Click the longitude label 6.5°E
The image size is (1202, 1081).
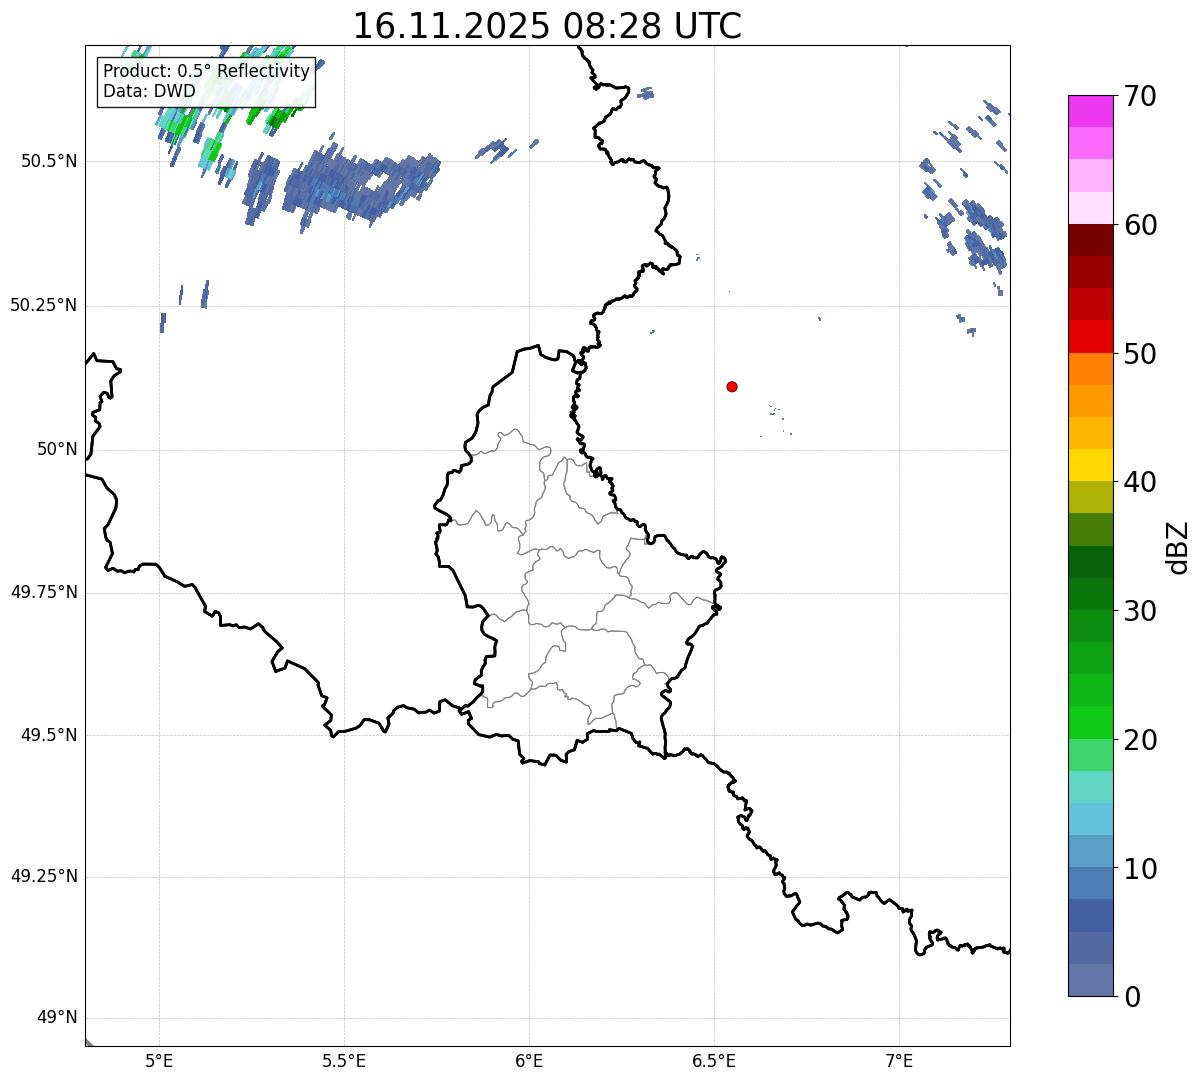point(714,1061)
